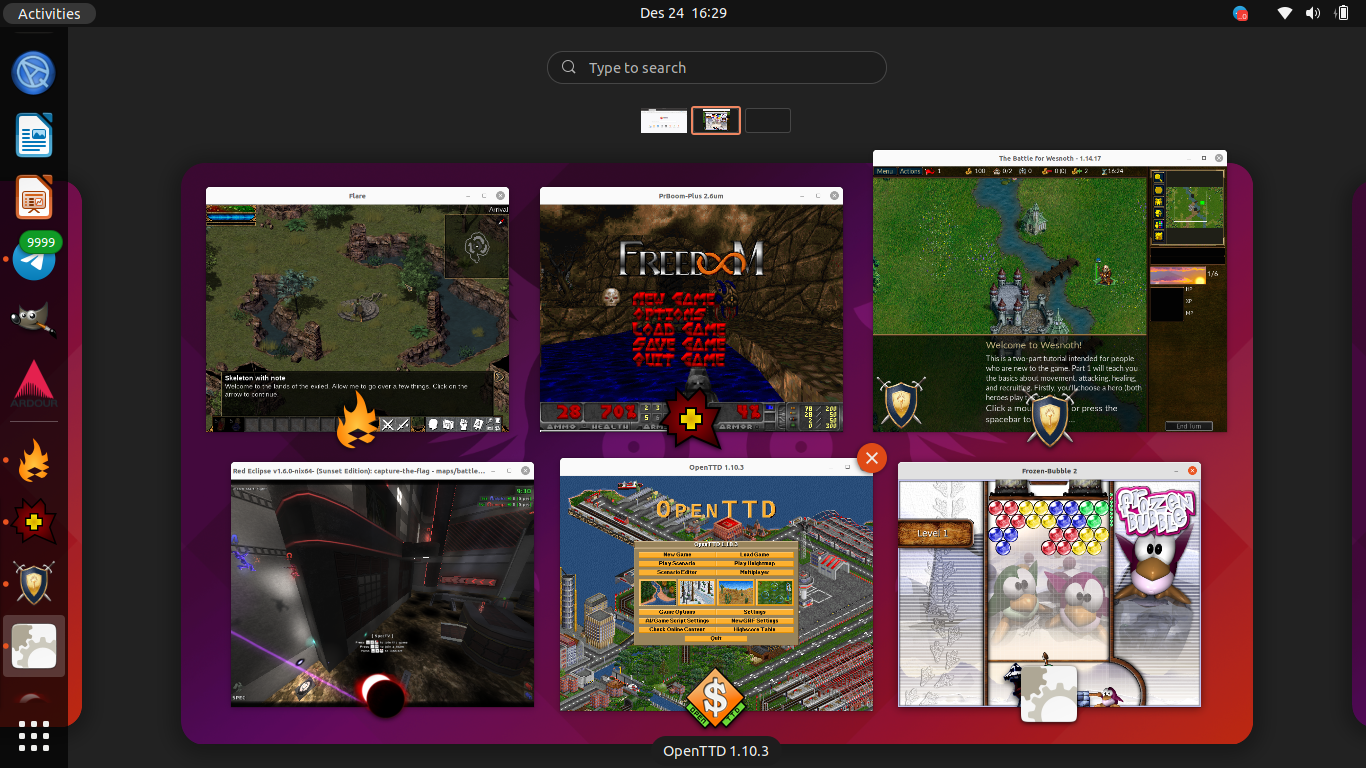1366x768 pixels.
Task: Open the blue circular app at the dock's top
Action: pyautogui.click(x=34, y=73)
